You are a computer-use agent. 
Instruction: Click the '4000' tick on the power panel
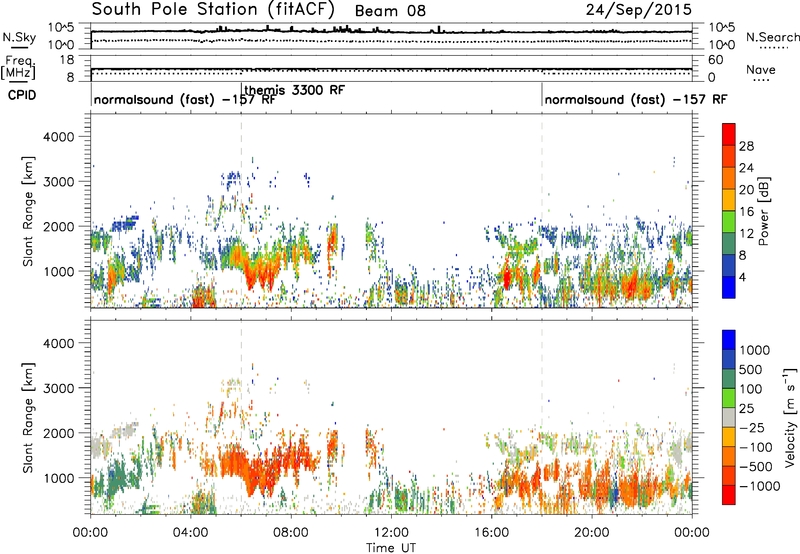[x=58, y=137]
